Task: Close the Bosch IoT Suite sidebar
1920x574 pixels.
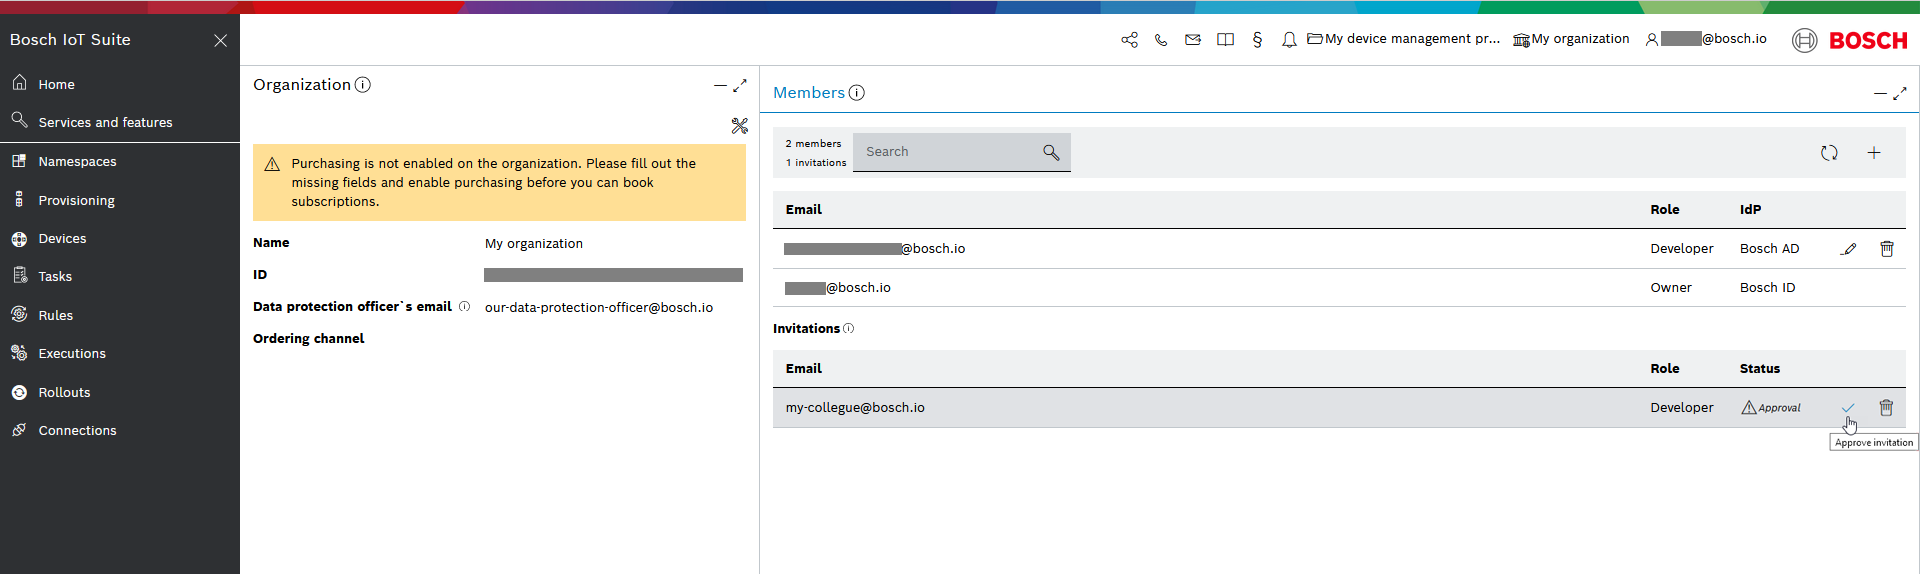Action: pyautogui.click(x=220, y=40)
